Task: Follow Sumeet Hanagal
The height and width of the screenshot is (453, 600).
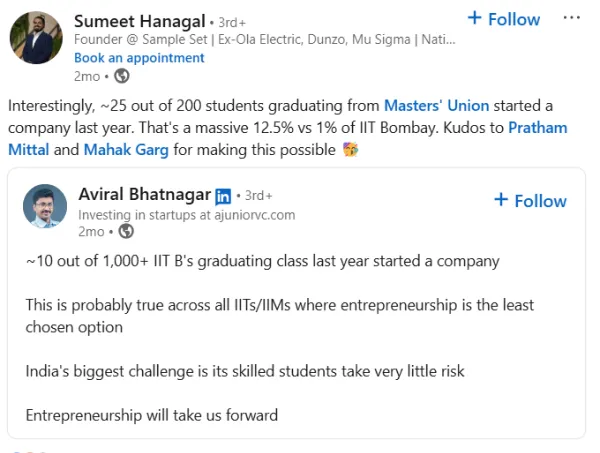Action: point(504,19)
